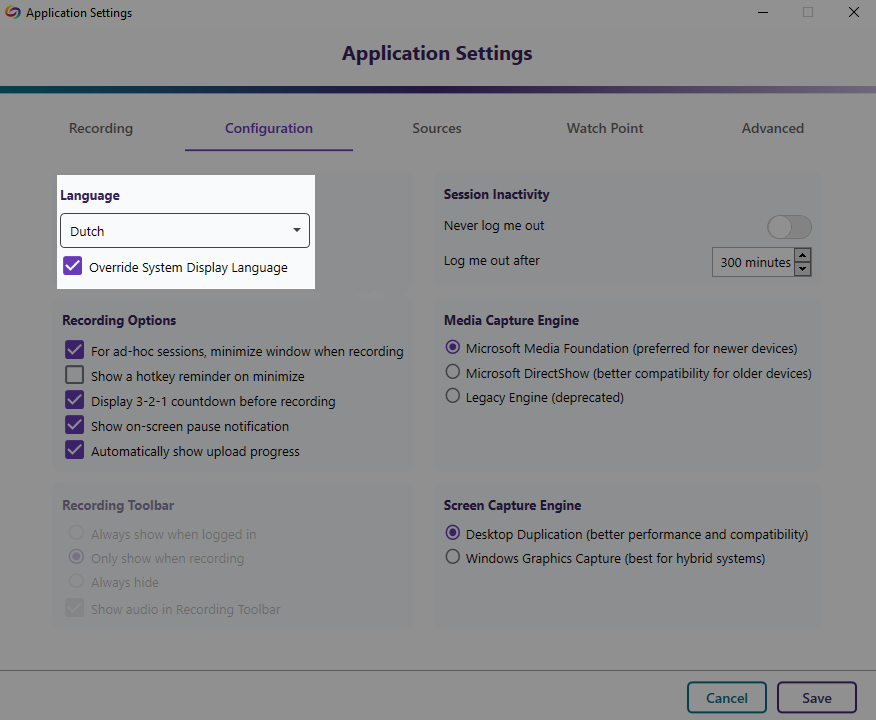Click the Save button
The image size is (876, 720).
pos(816,697)
